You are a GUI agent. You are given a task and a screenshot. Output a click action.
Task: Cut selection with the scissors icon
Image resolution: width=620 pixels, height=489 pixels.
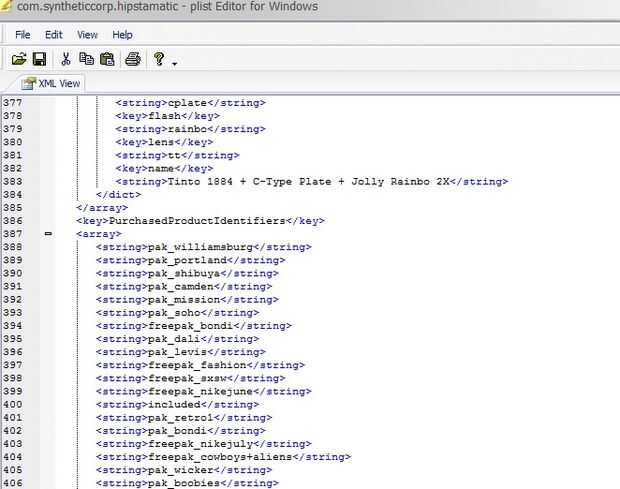click(66, 59)
